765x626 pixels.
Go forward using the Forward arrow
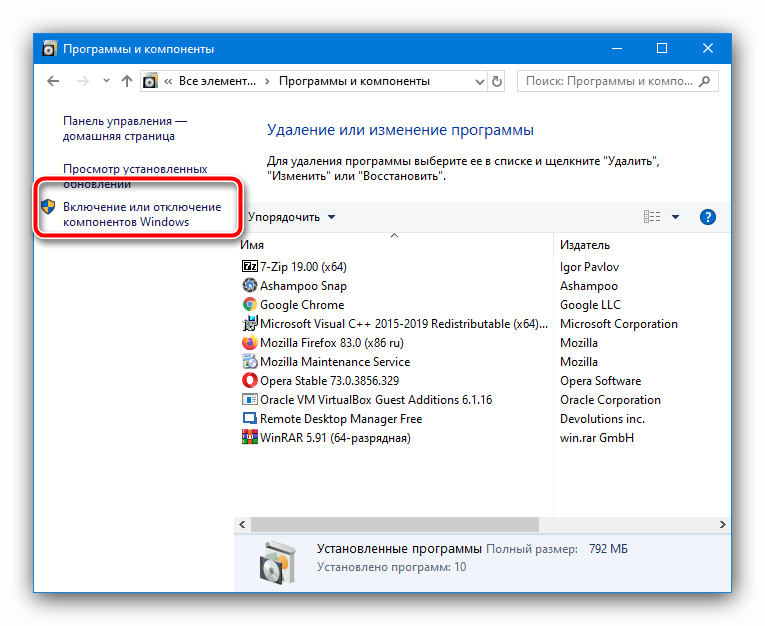pos(83,81)
